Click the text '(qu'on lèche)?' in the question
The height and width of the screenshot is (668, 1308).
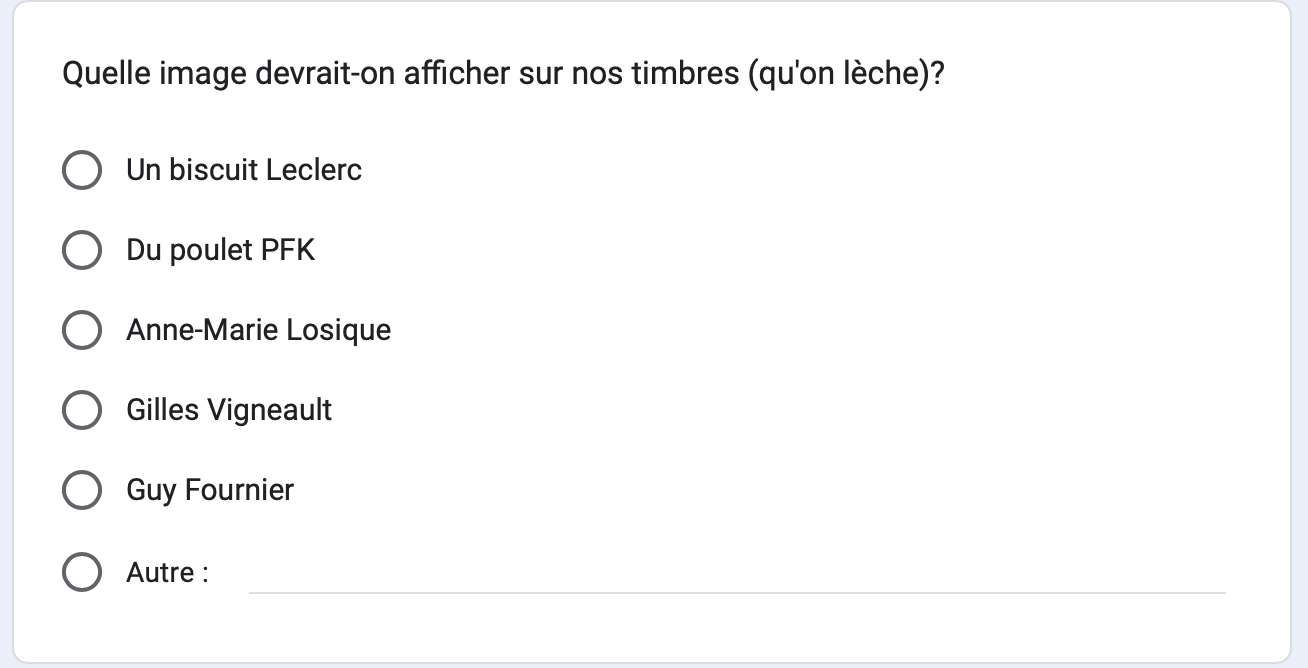coord(846,76)
